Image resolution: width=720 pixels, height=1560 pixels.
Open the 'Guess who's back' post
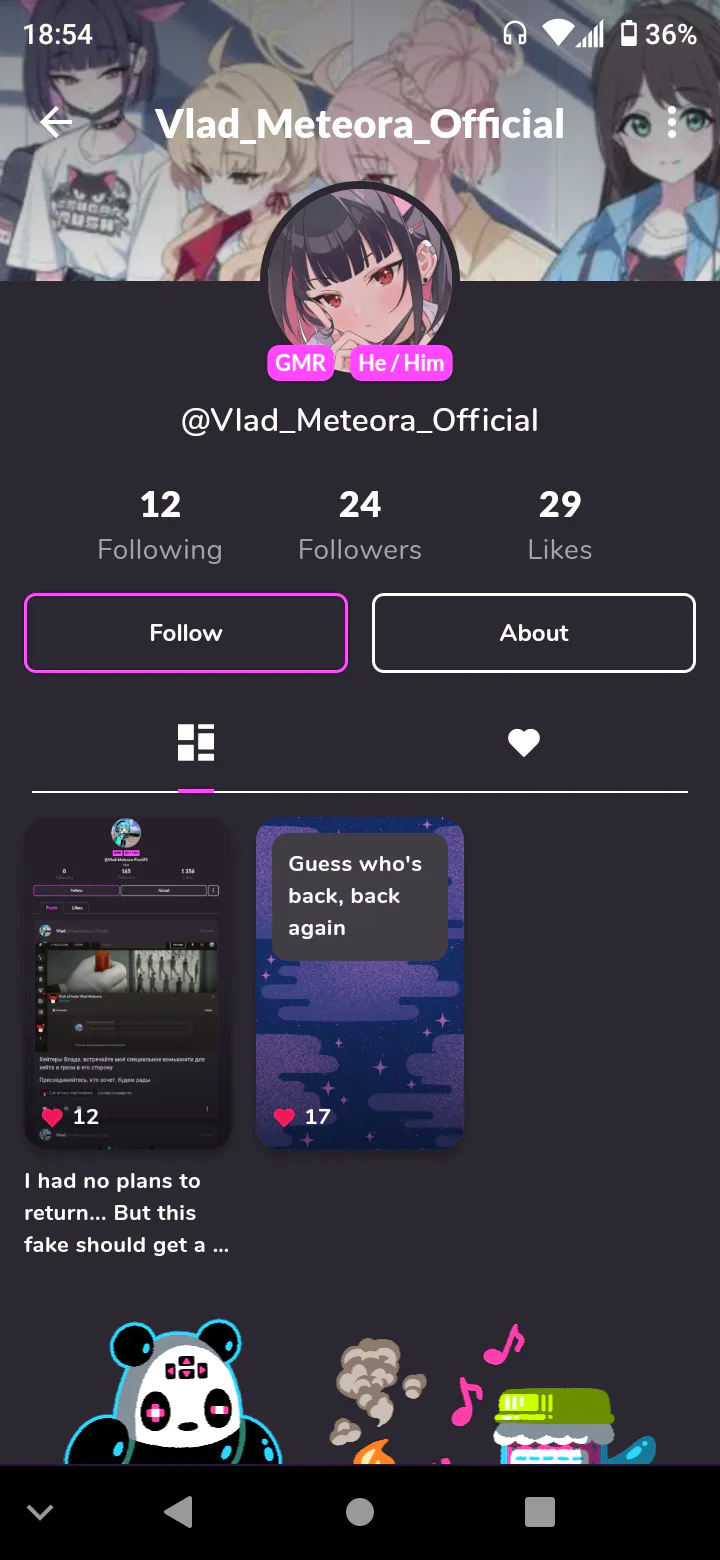[x=360, y=983]
